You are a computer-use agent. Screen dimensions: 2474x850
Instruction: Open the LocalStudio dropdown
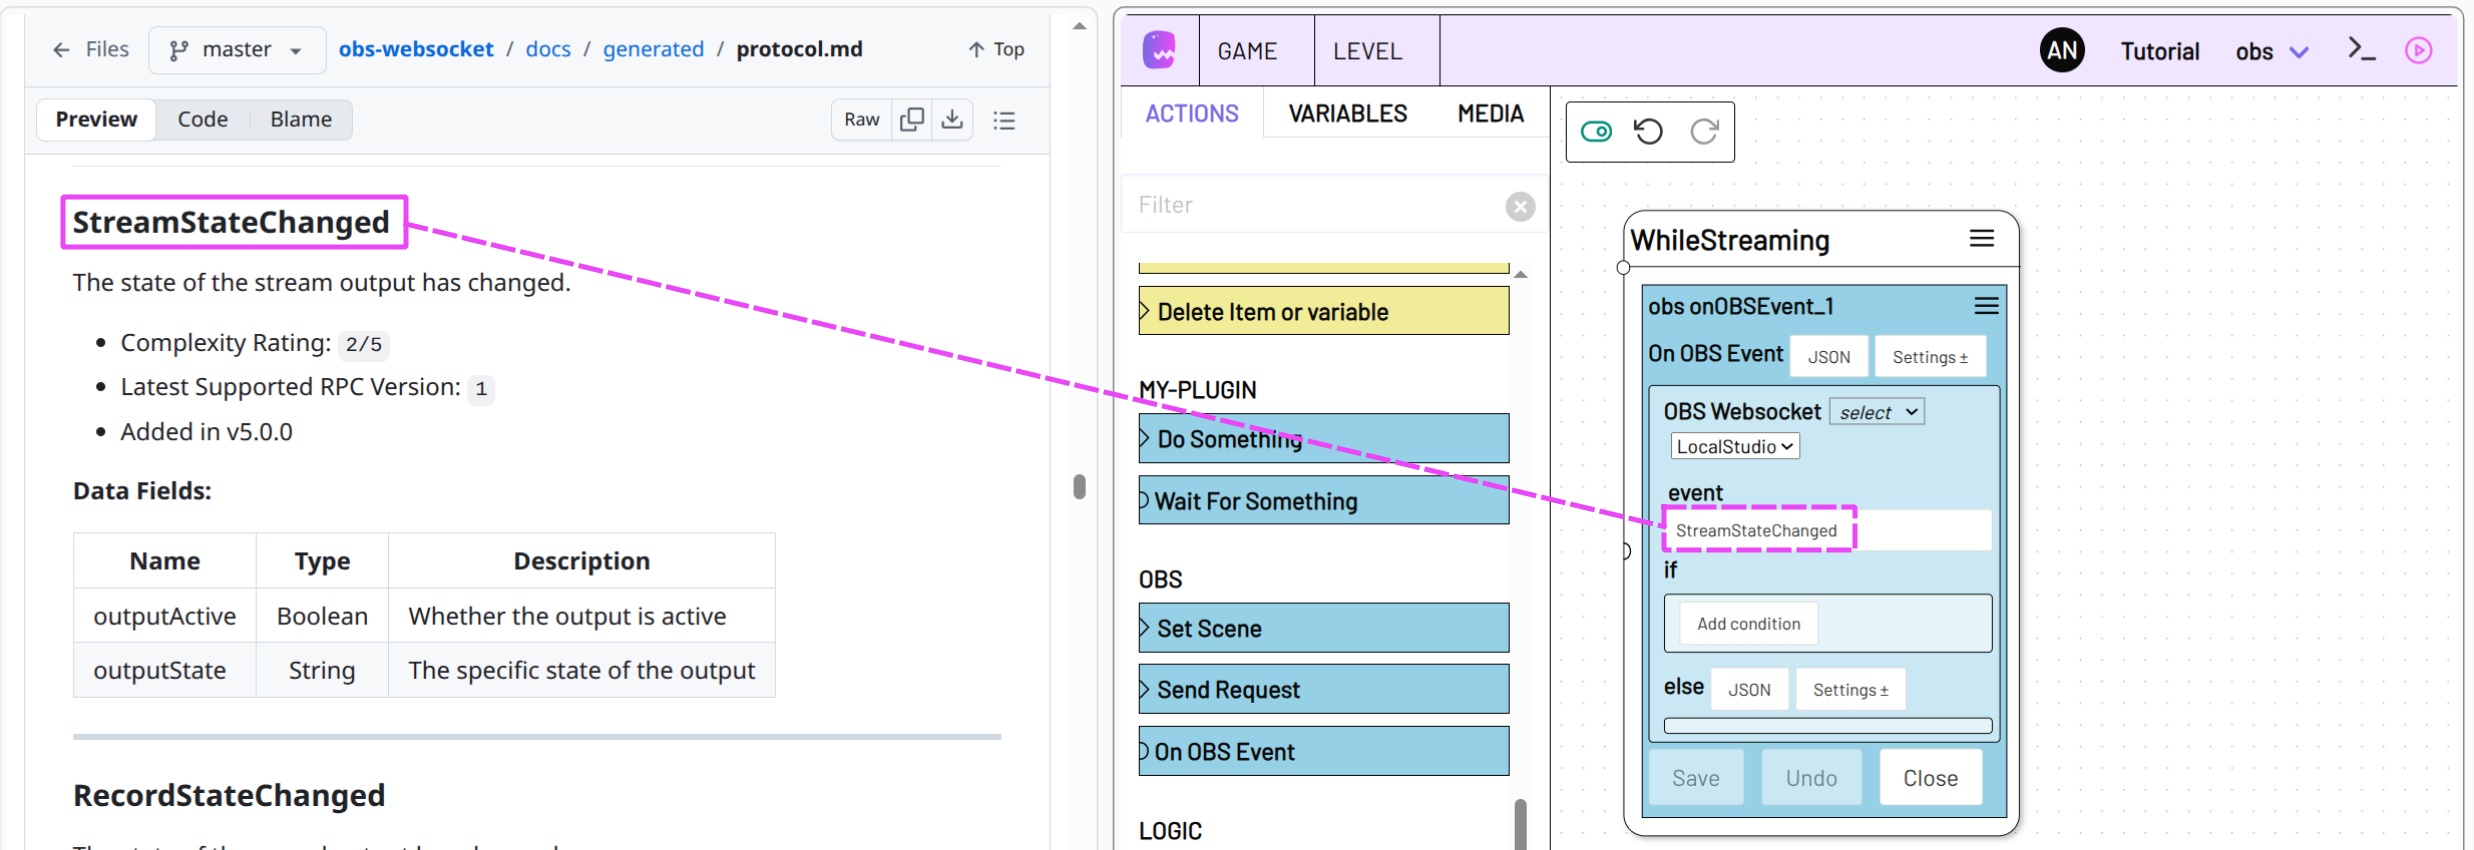[1734, 447]
